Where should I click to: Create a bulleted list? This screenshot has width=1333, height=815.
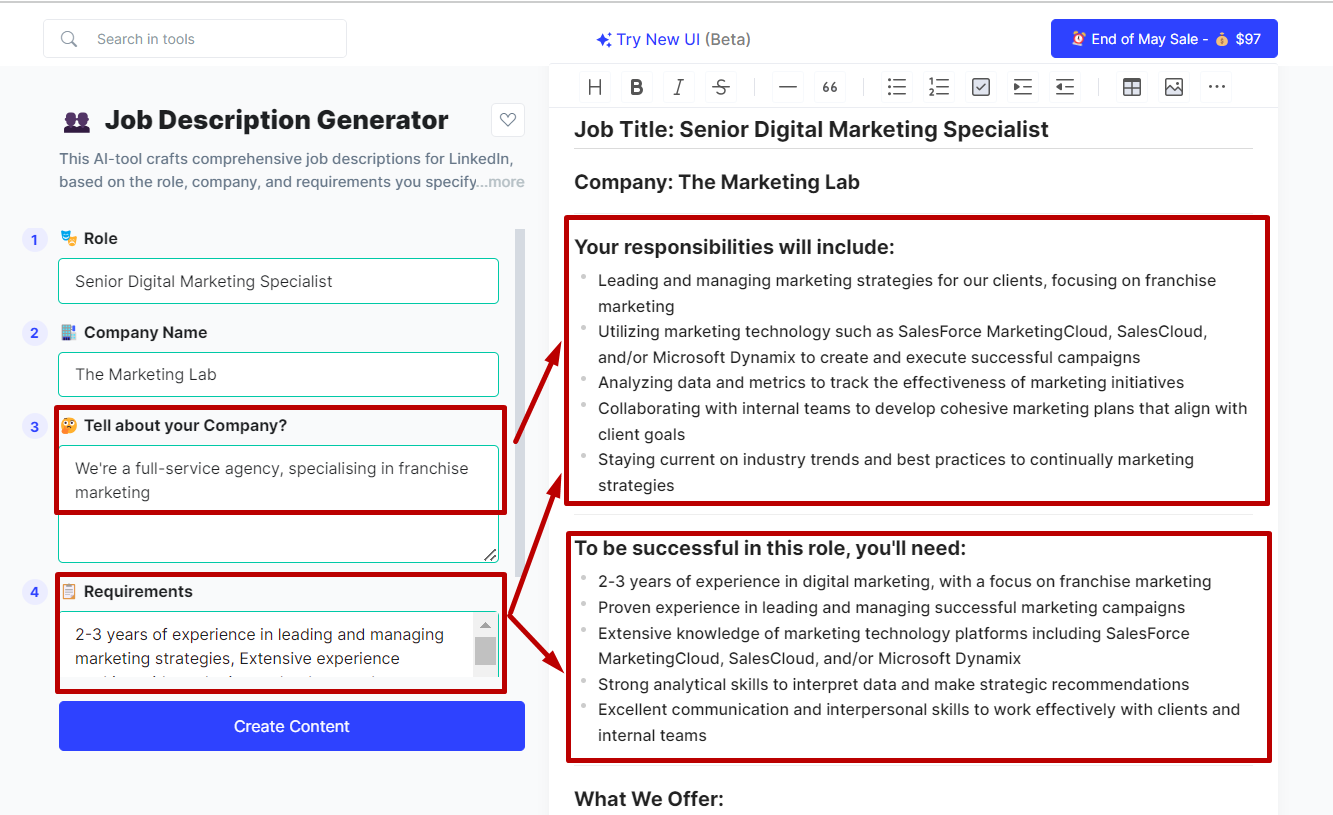click(x=897, y=87)
